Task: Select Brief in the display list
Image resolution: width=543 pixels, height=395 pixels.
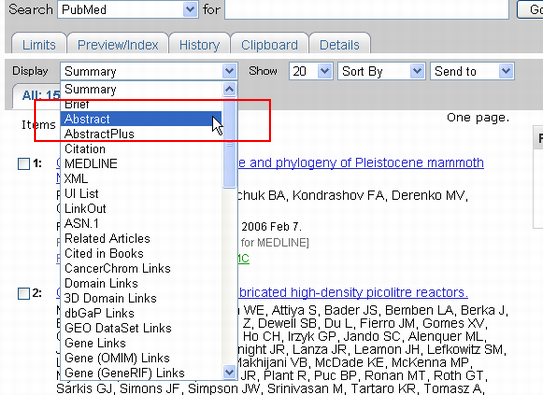Action: coord(141,104)
